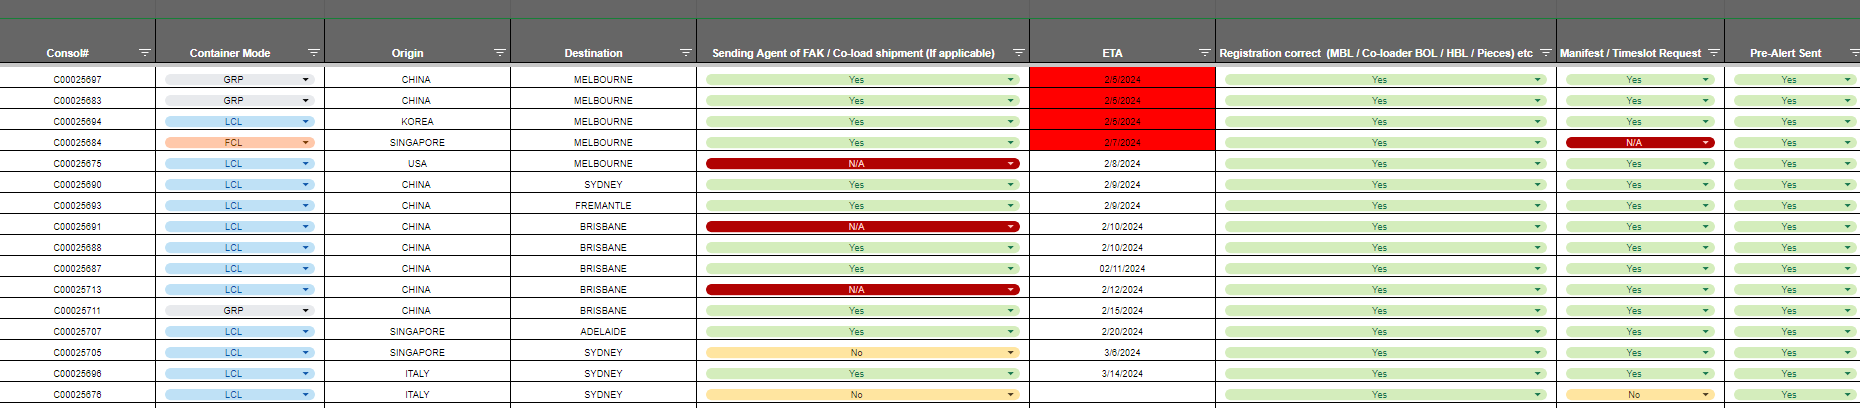The image size is (1860, 408).
Task: Select the ADELAIDE destination cell
Action: click(603, 331)
